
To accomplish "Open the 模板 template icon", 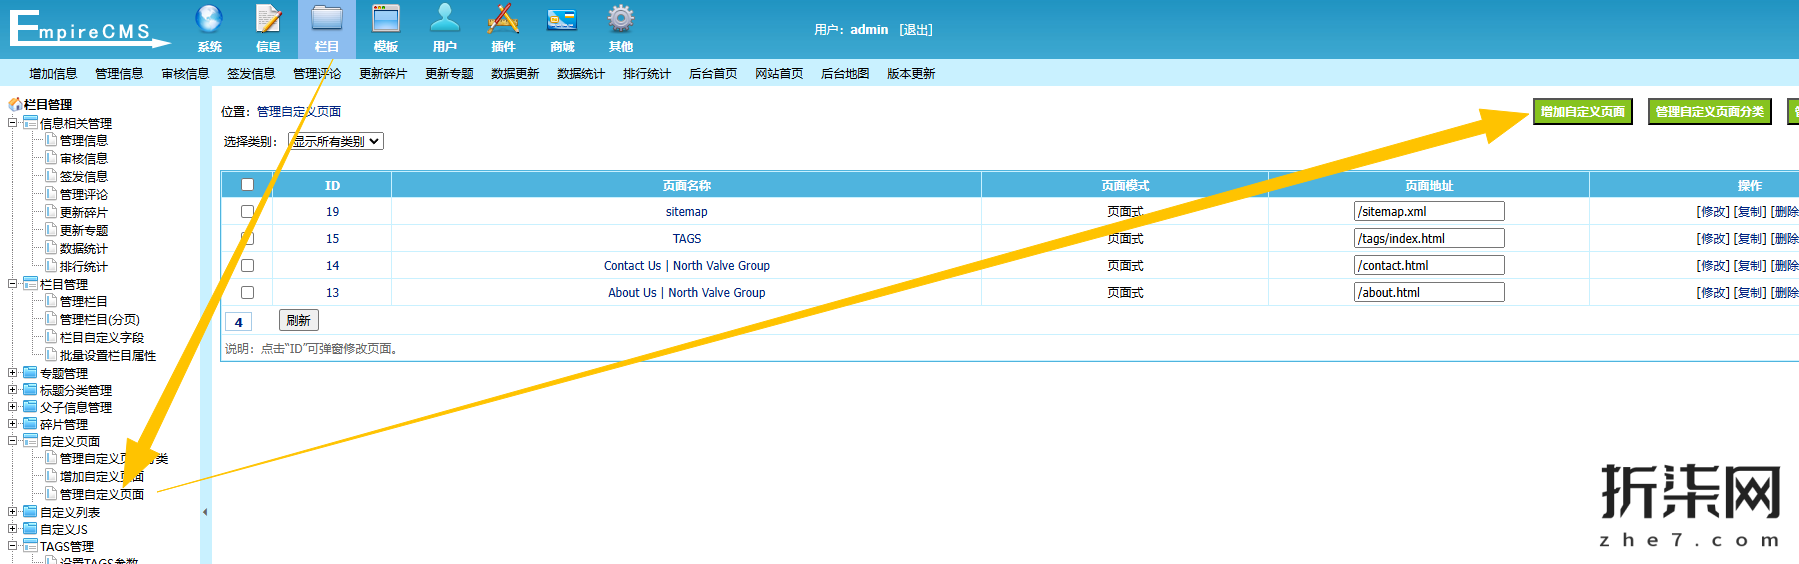I will click(386, 19).
